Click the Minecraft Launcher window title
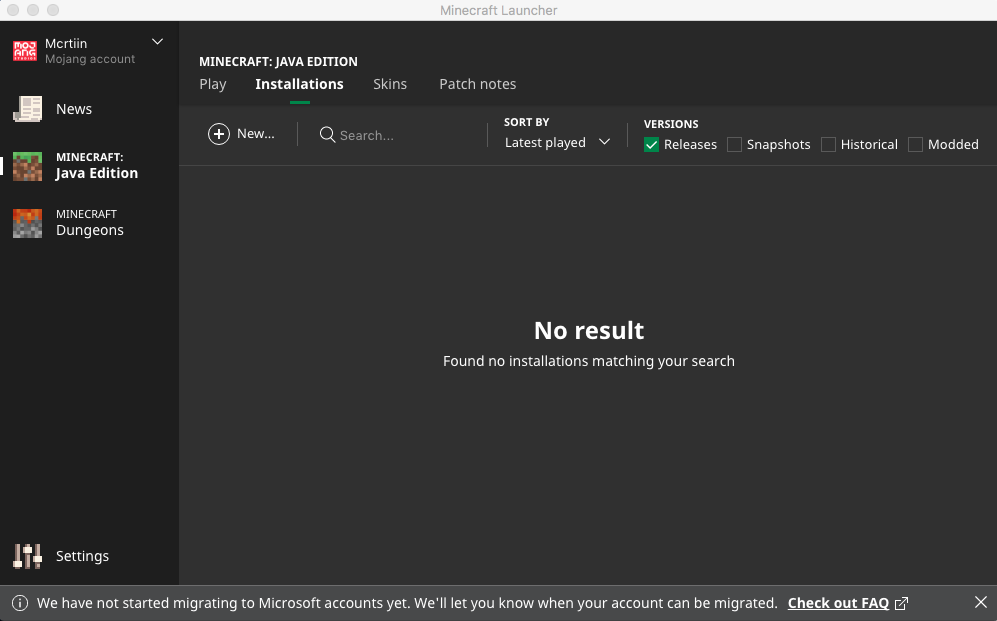The height and width of the screenshot is (621, 997). 498,10
